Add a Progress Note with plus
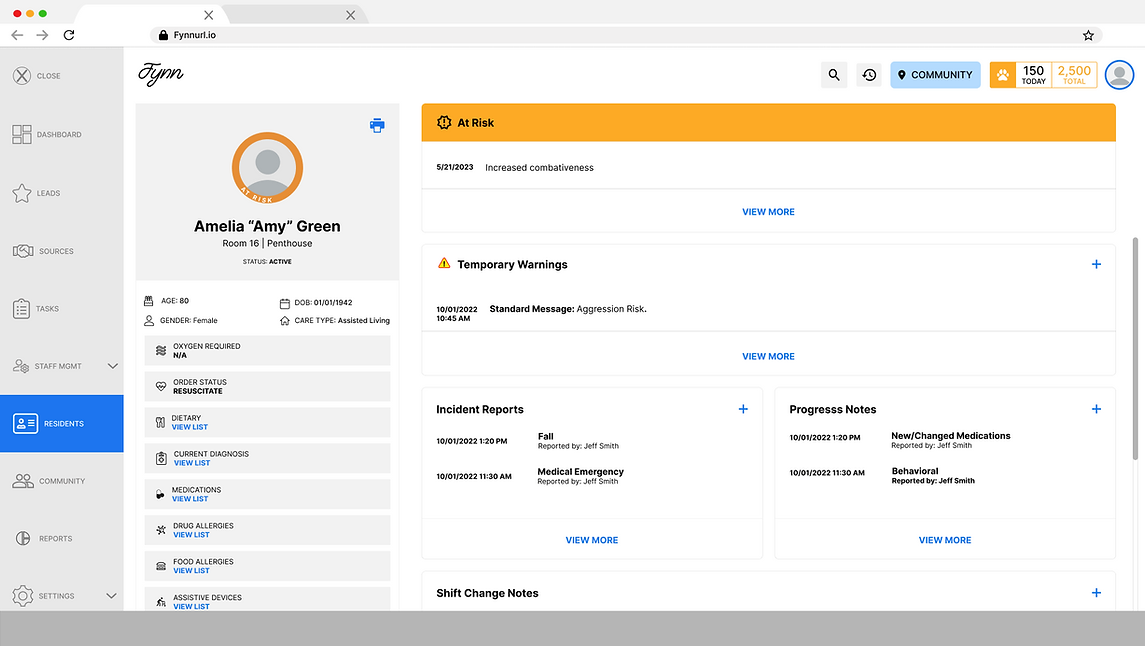Viewport: 1145px width, 646px height. tap(1096, 409)
